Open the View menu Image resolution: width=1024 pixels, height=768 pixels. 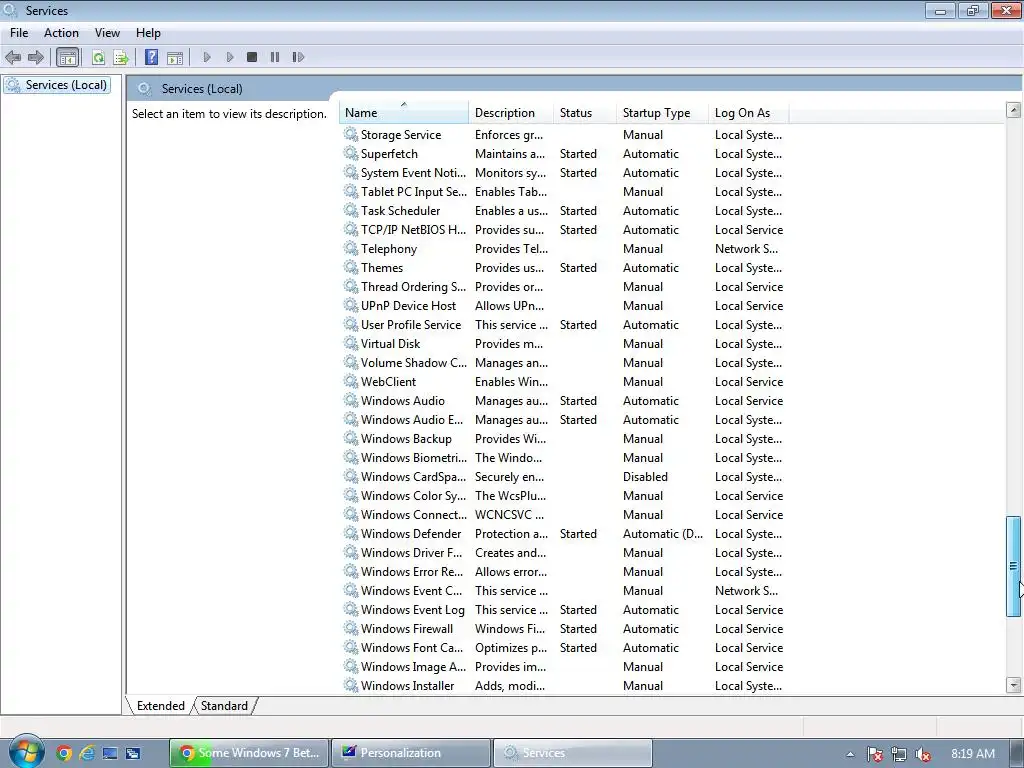coord(107,33)
